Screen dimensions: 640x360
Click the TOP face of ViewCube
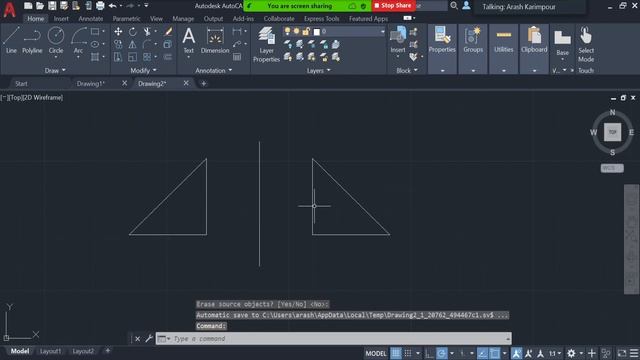pyautogui.click(x=612, y=132)
